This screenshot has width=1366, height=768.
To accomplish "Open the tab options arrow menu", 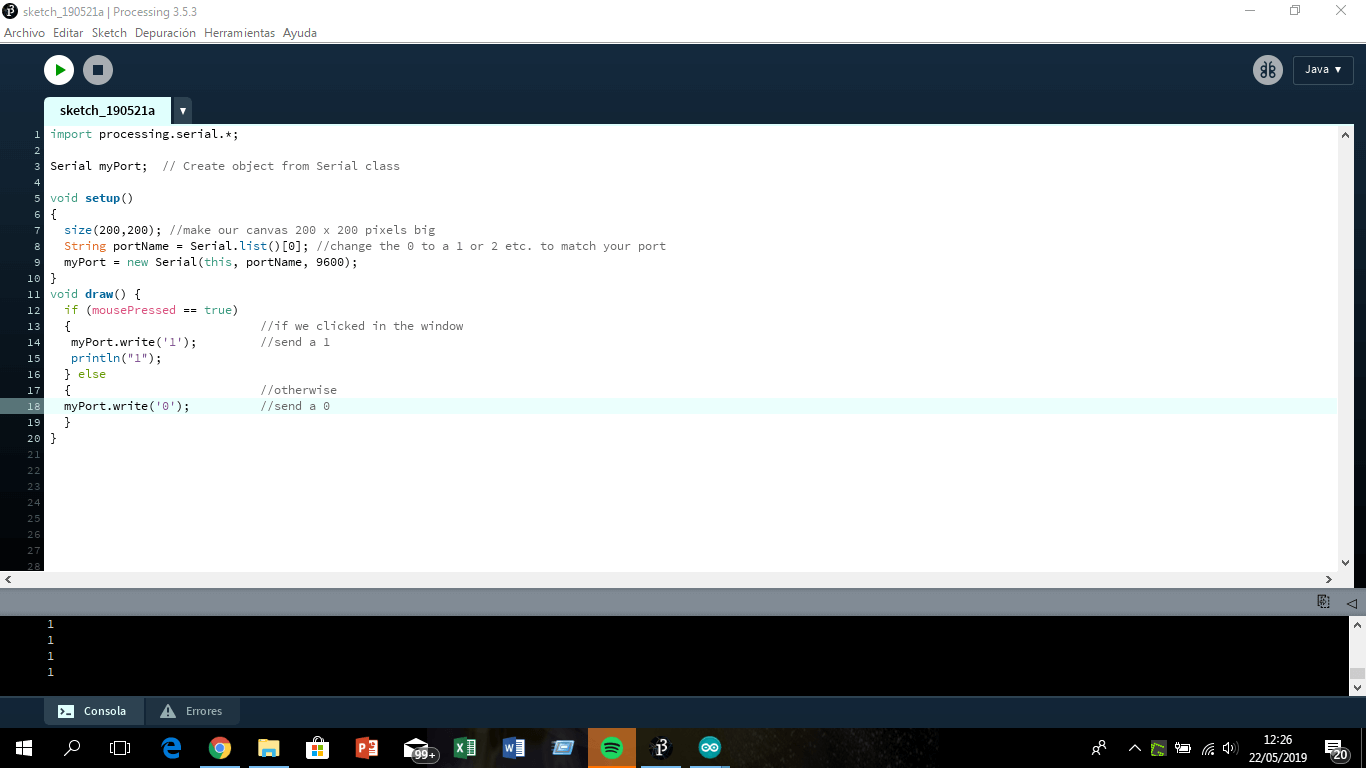I will coord(182,110).
